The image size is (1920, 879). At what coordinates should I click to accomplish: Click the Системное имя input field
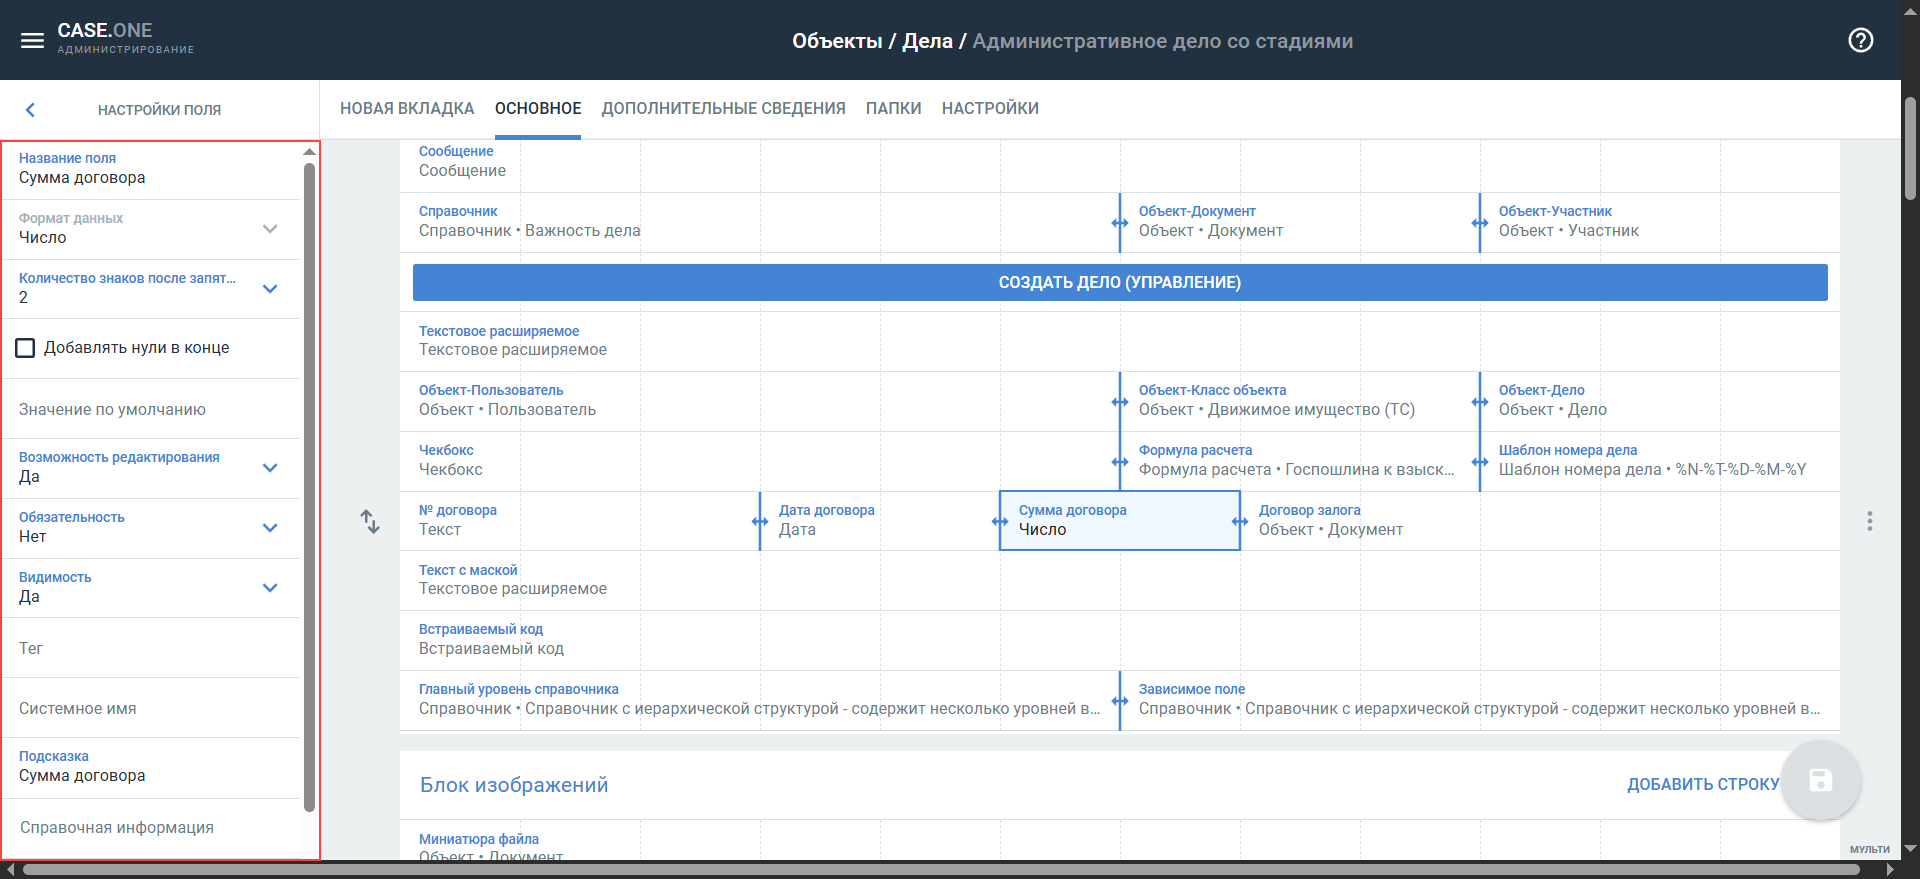pos(150,708)
